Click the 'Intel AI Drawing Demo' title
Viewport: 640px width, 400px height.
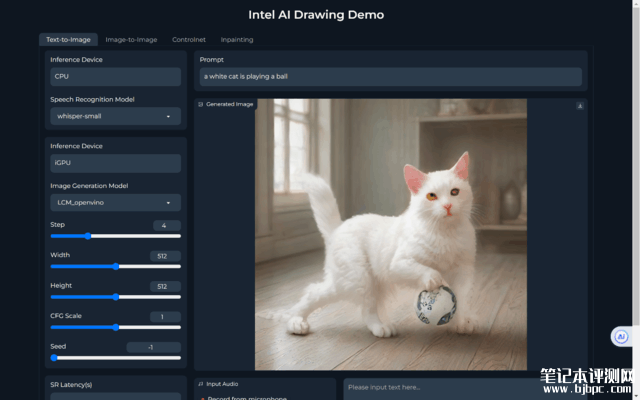316,15
